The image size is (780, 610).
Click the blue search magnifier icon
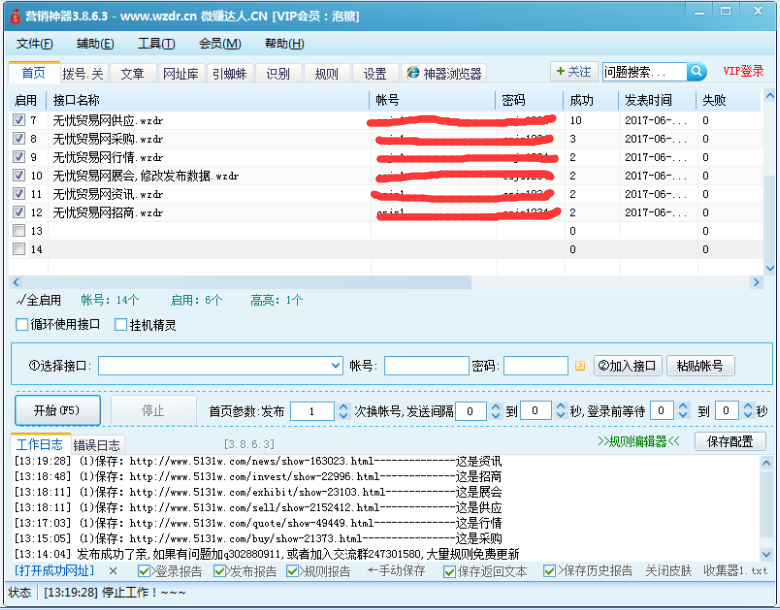(697, 72)
